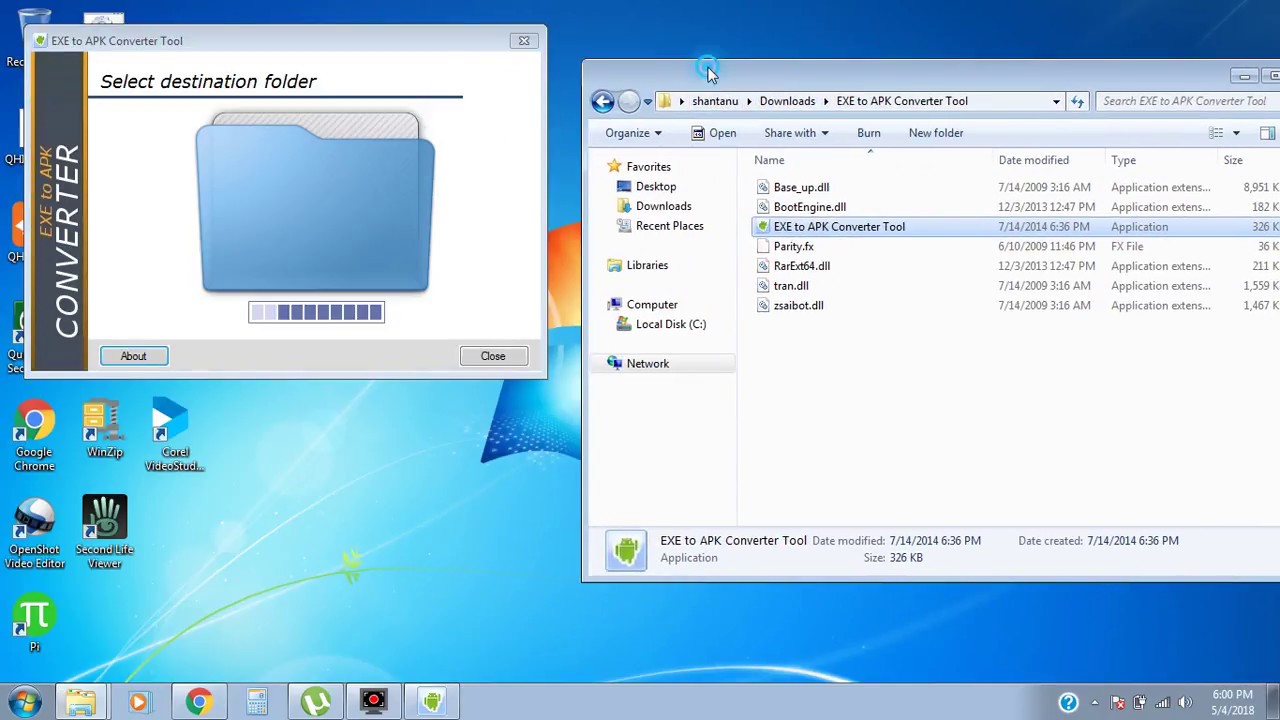Image resolution: width=1280 pixels, height=720 pixels.
Task: Open the volume speaker tray icon
Action: coord(1185,703)
